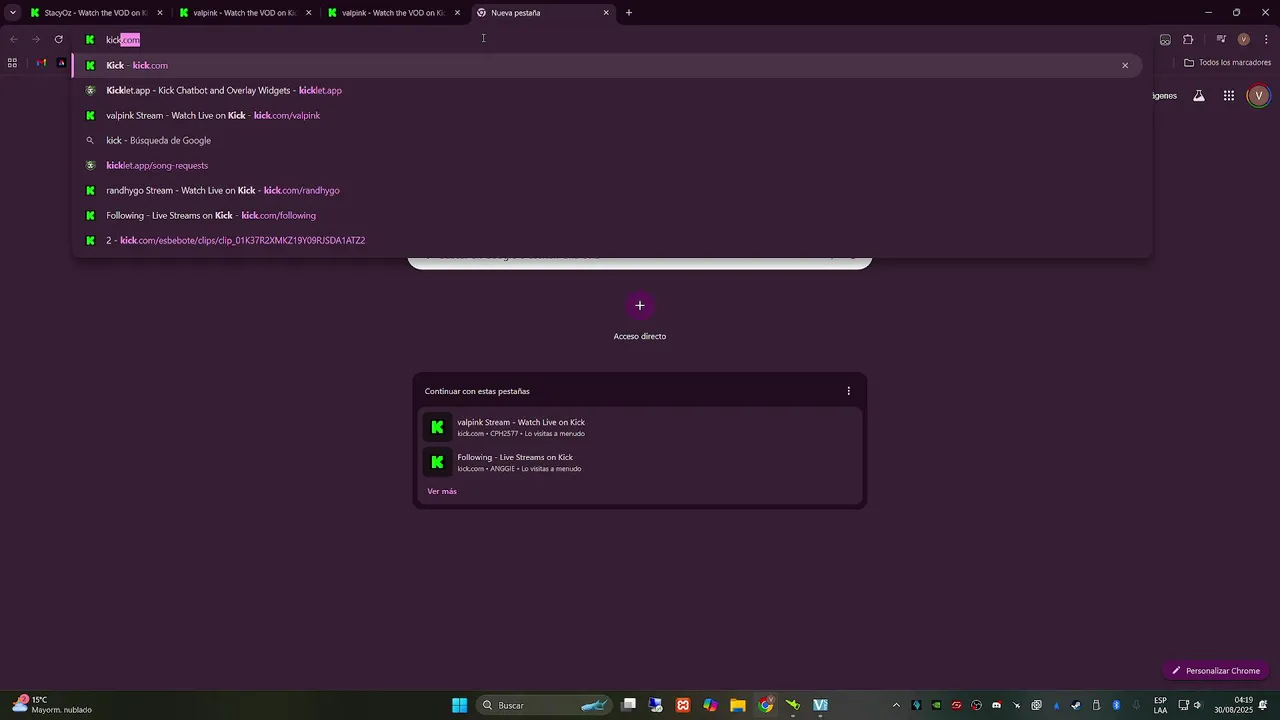Open the notifications bell icon
The height and width of the screenshot is (720, 1280).
click(1263, 705)
